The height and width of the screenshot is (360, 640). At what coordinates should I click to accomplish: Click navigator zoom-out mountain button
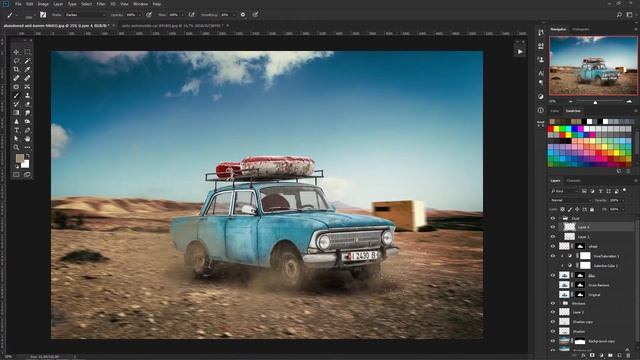(571, 101)
